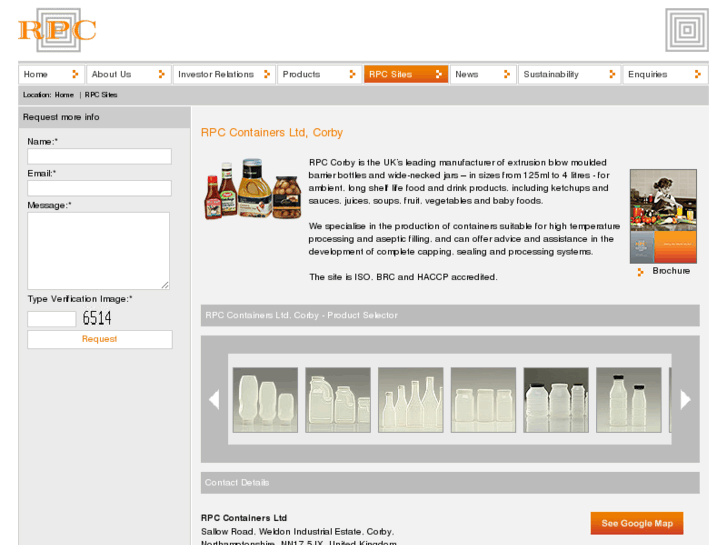727x545 pixels.
Task: Click the arrow icon next to Sustainability
Action: click(612, 74)
